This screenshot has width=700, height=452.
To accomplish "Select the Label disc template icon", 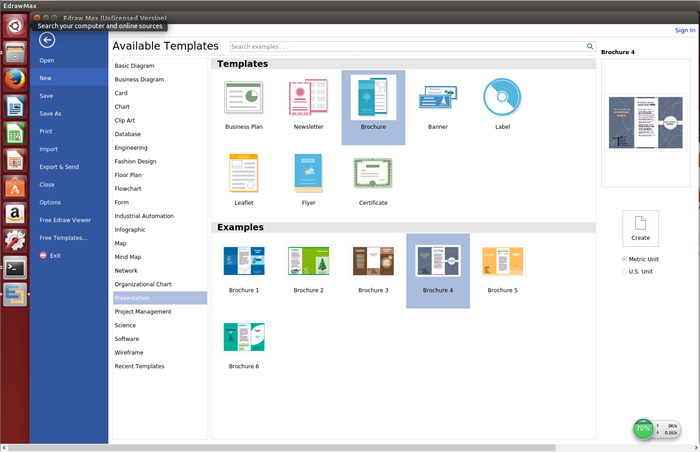I will (x=502, y=97).
